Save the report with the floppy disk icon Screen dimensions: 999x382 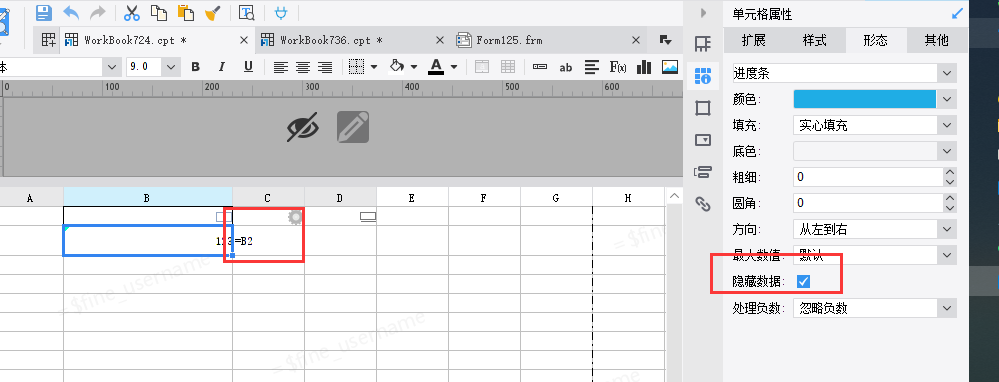(43, 12)
